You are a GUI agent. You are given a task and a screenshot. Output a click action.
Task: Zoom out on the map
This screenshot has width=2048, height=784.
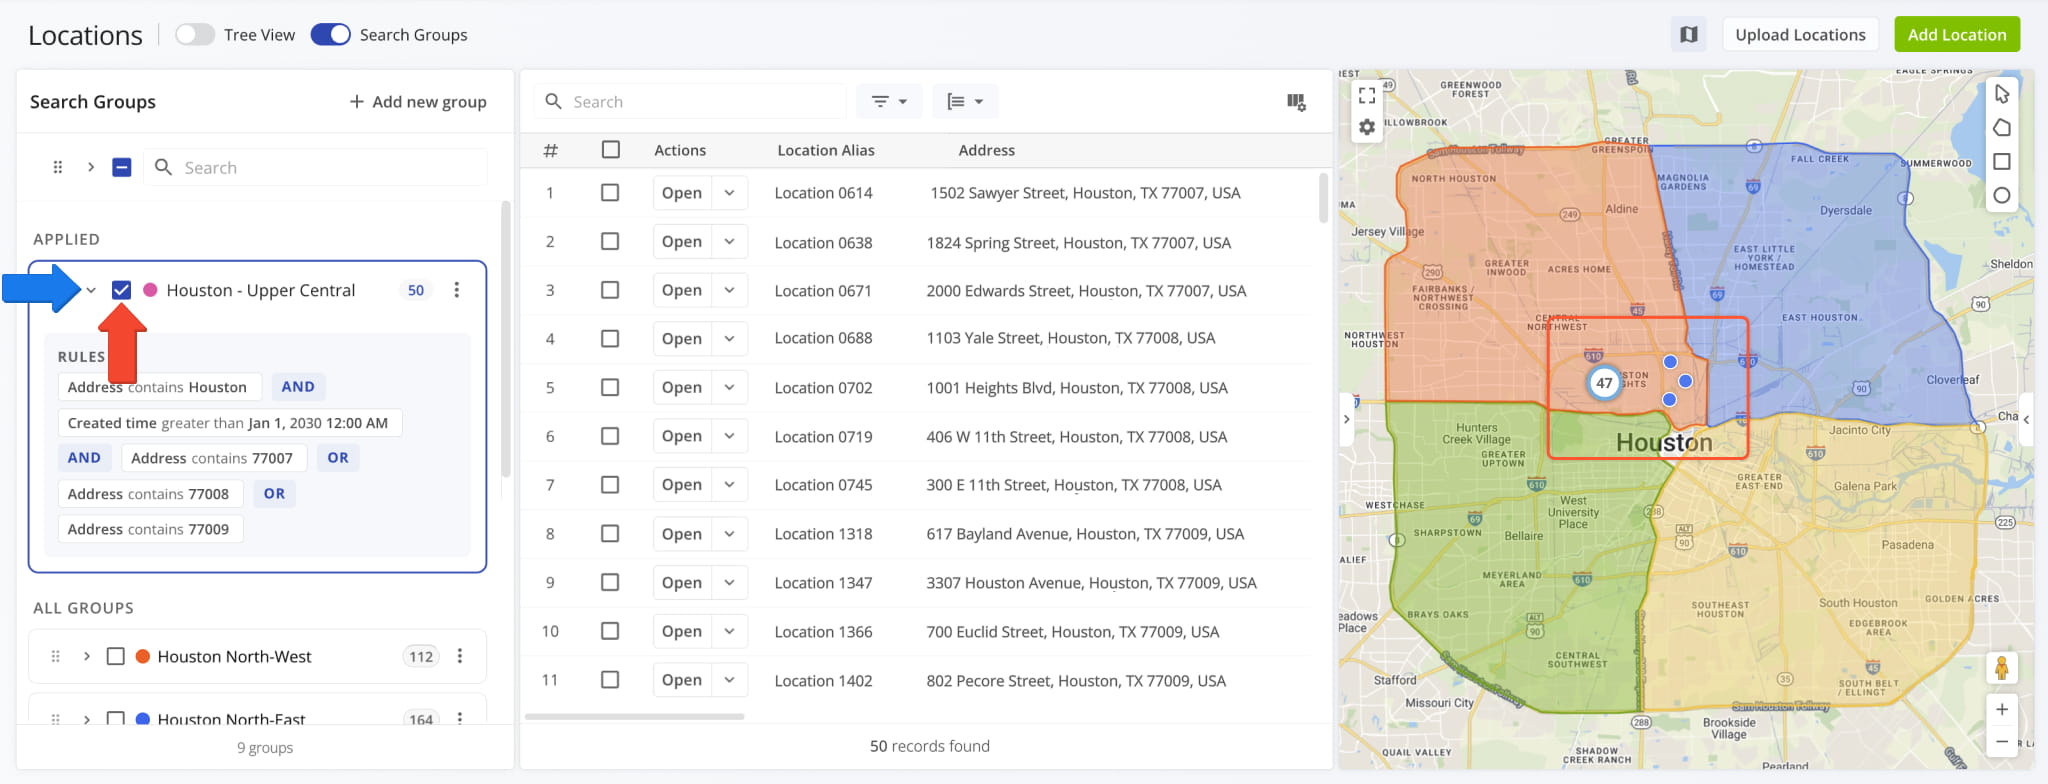pyautogui.click(x=2001, y=741)
